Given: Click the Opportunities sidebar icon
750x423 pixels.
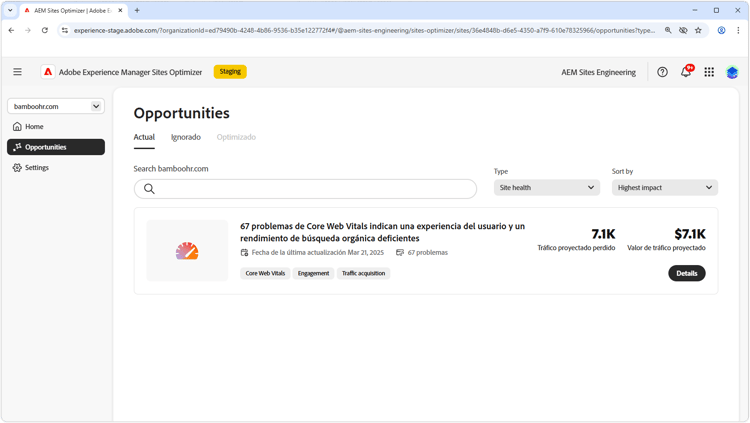Looking at the screenshot, I should click(17, 147).
